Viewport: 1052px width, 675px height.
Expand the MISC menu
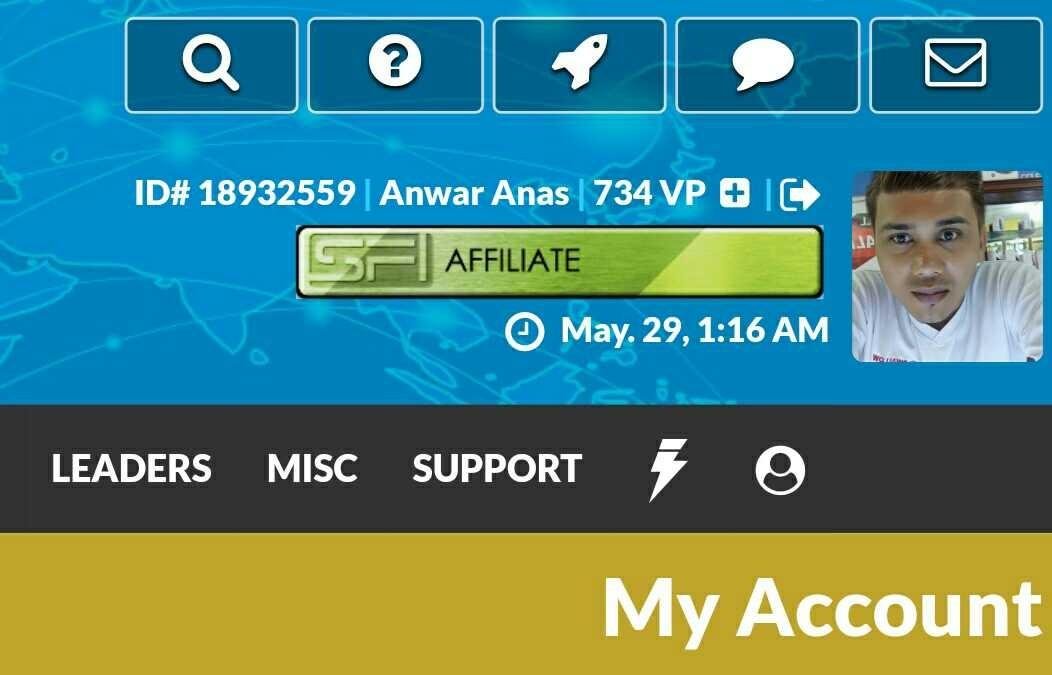click(x=312, y=468)
